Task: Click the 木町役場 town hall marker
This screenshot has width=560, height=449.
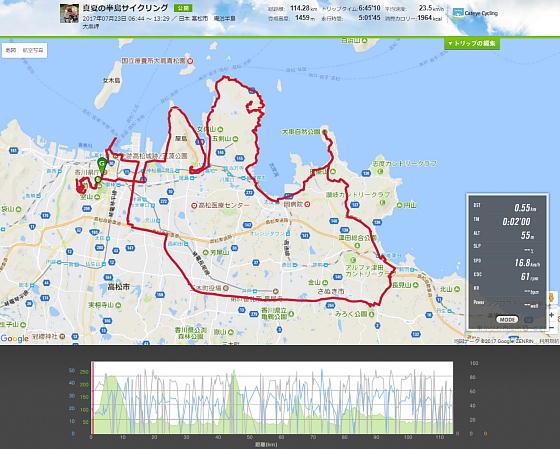Action: [x=226, y=288]
